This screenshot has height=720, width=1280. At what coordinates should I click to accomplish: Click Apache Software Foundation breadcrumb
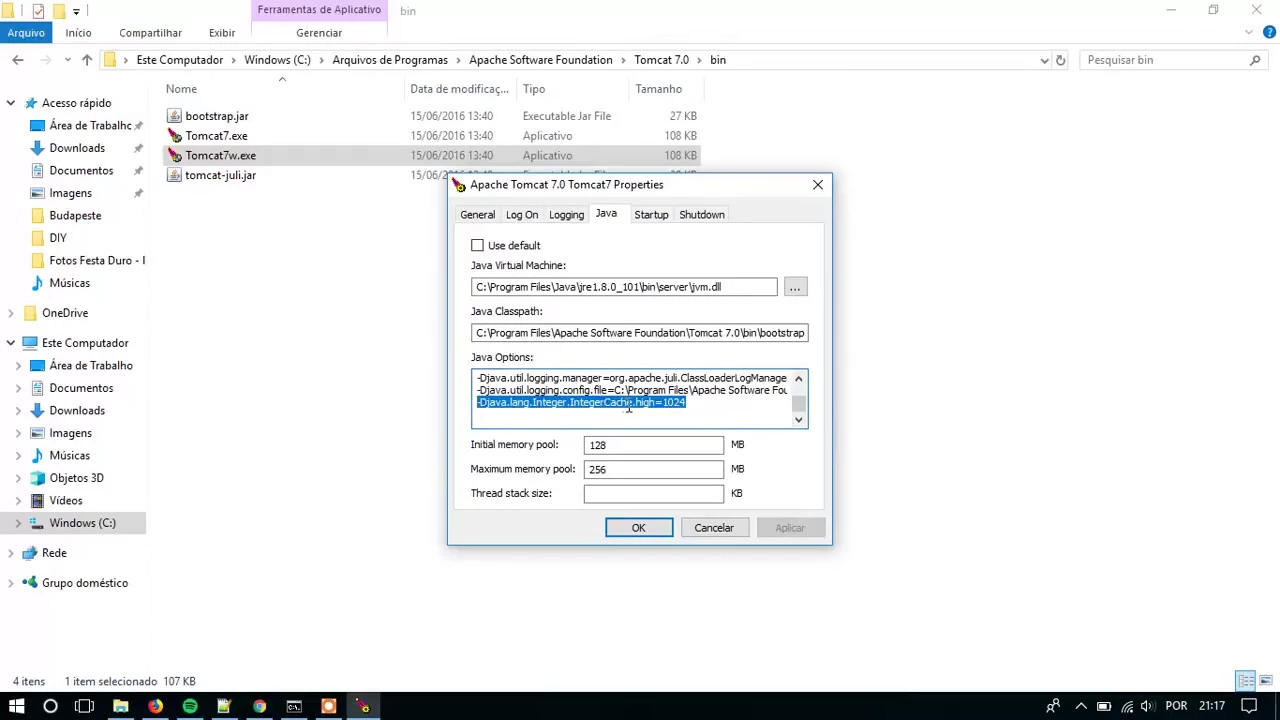pyautogui.click(x=540, y=60)
